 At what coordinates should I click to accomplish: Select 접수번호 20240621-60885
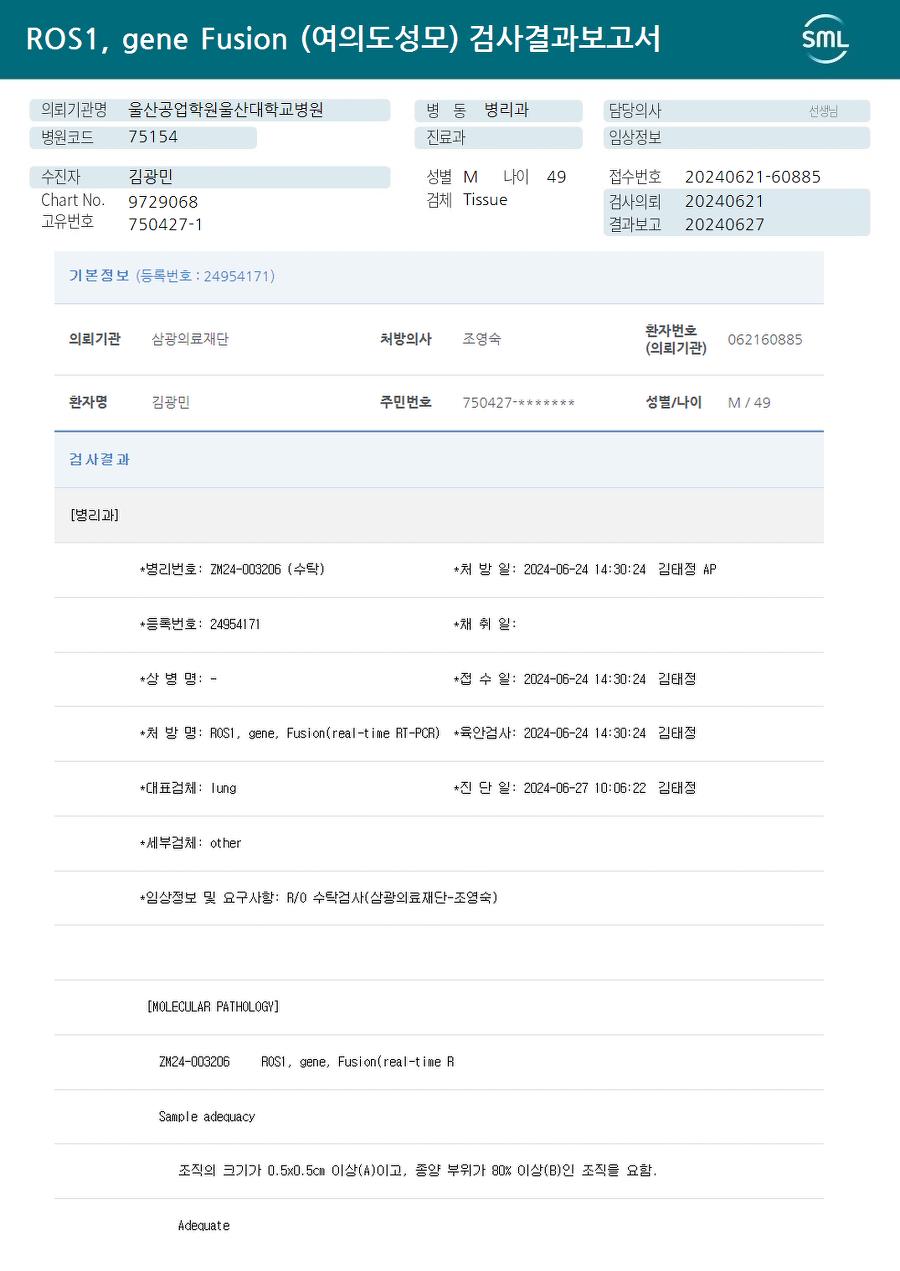(x=715, y=177)
